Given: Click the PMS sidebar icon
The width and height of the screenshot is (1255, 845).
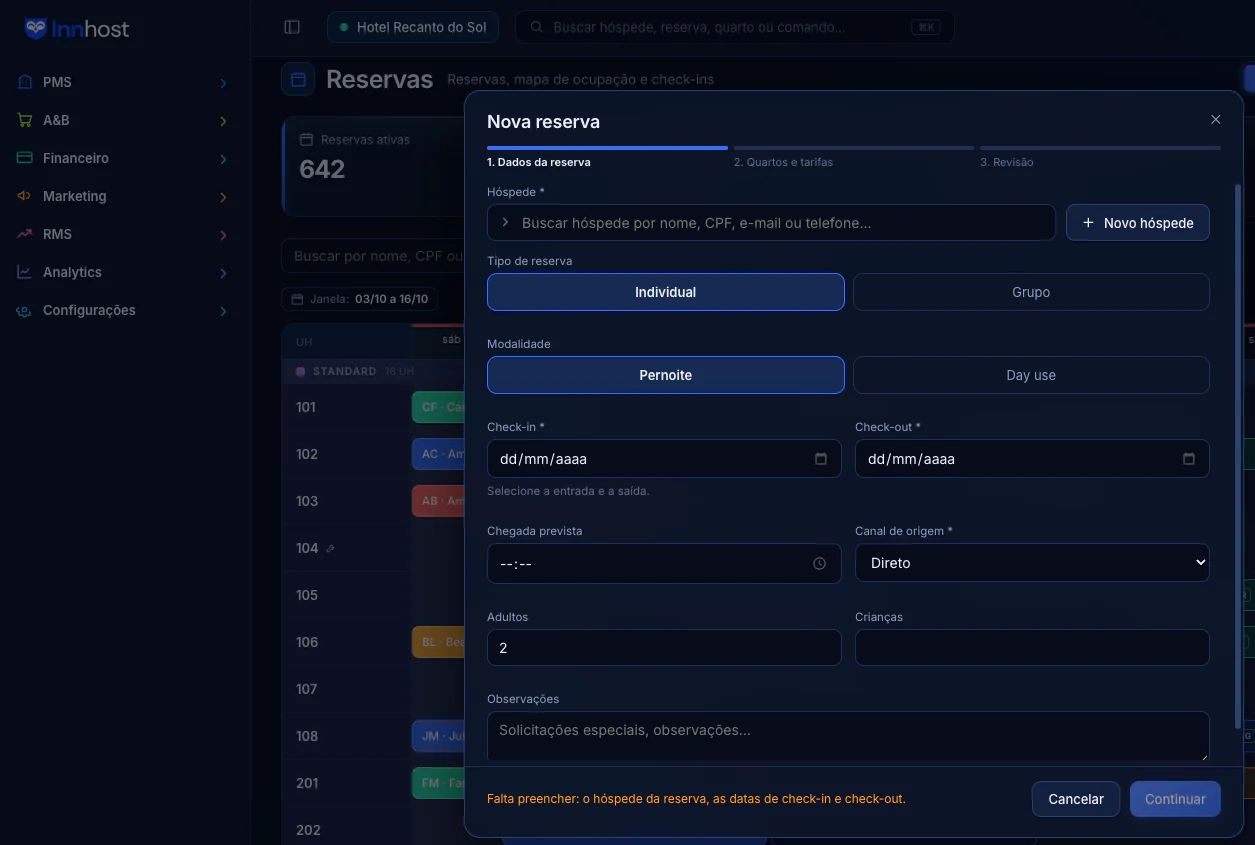Looking at the screenshot, I should [x=25, y=82].
